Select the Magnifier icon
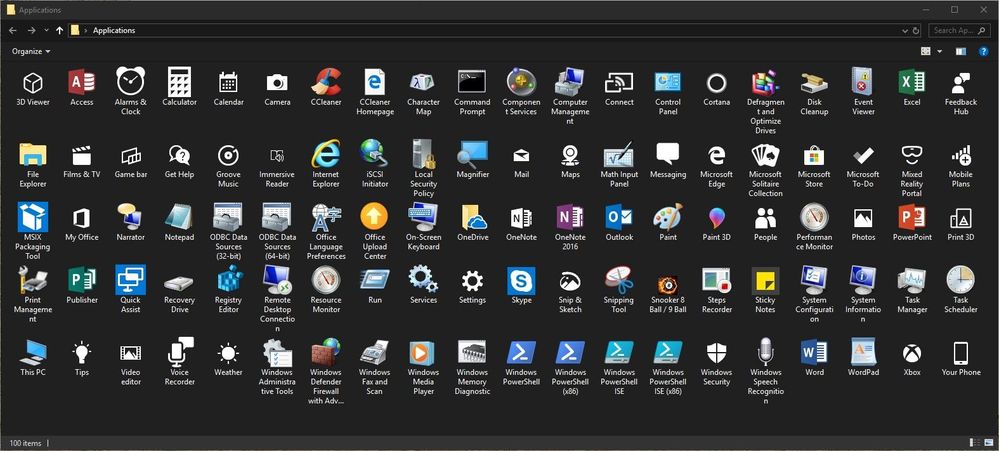 (472, 154)
